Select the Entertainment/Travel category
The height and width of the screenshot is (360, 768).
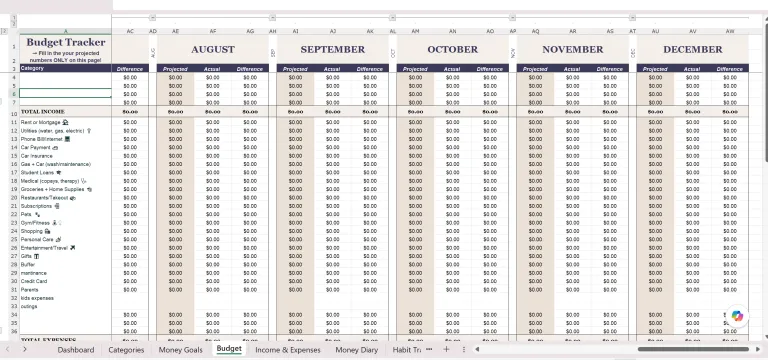(65, 248)
